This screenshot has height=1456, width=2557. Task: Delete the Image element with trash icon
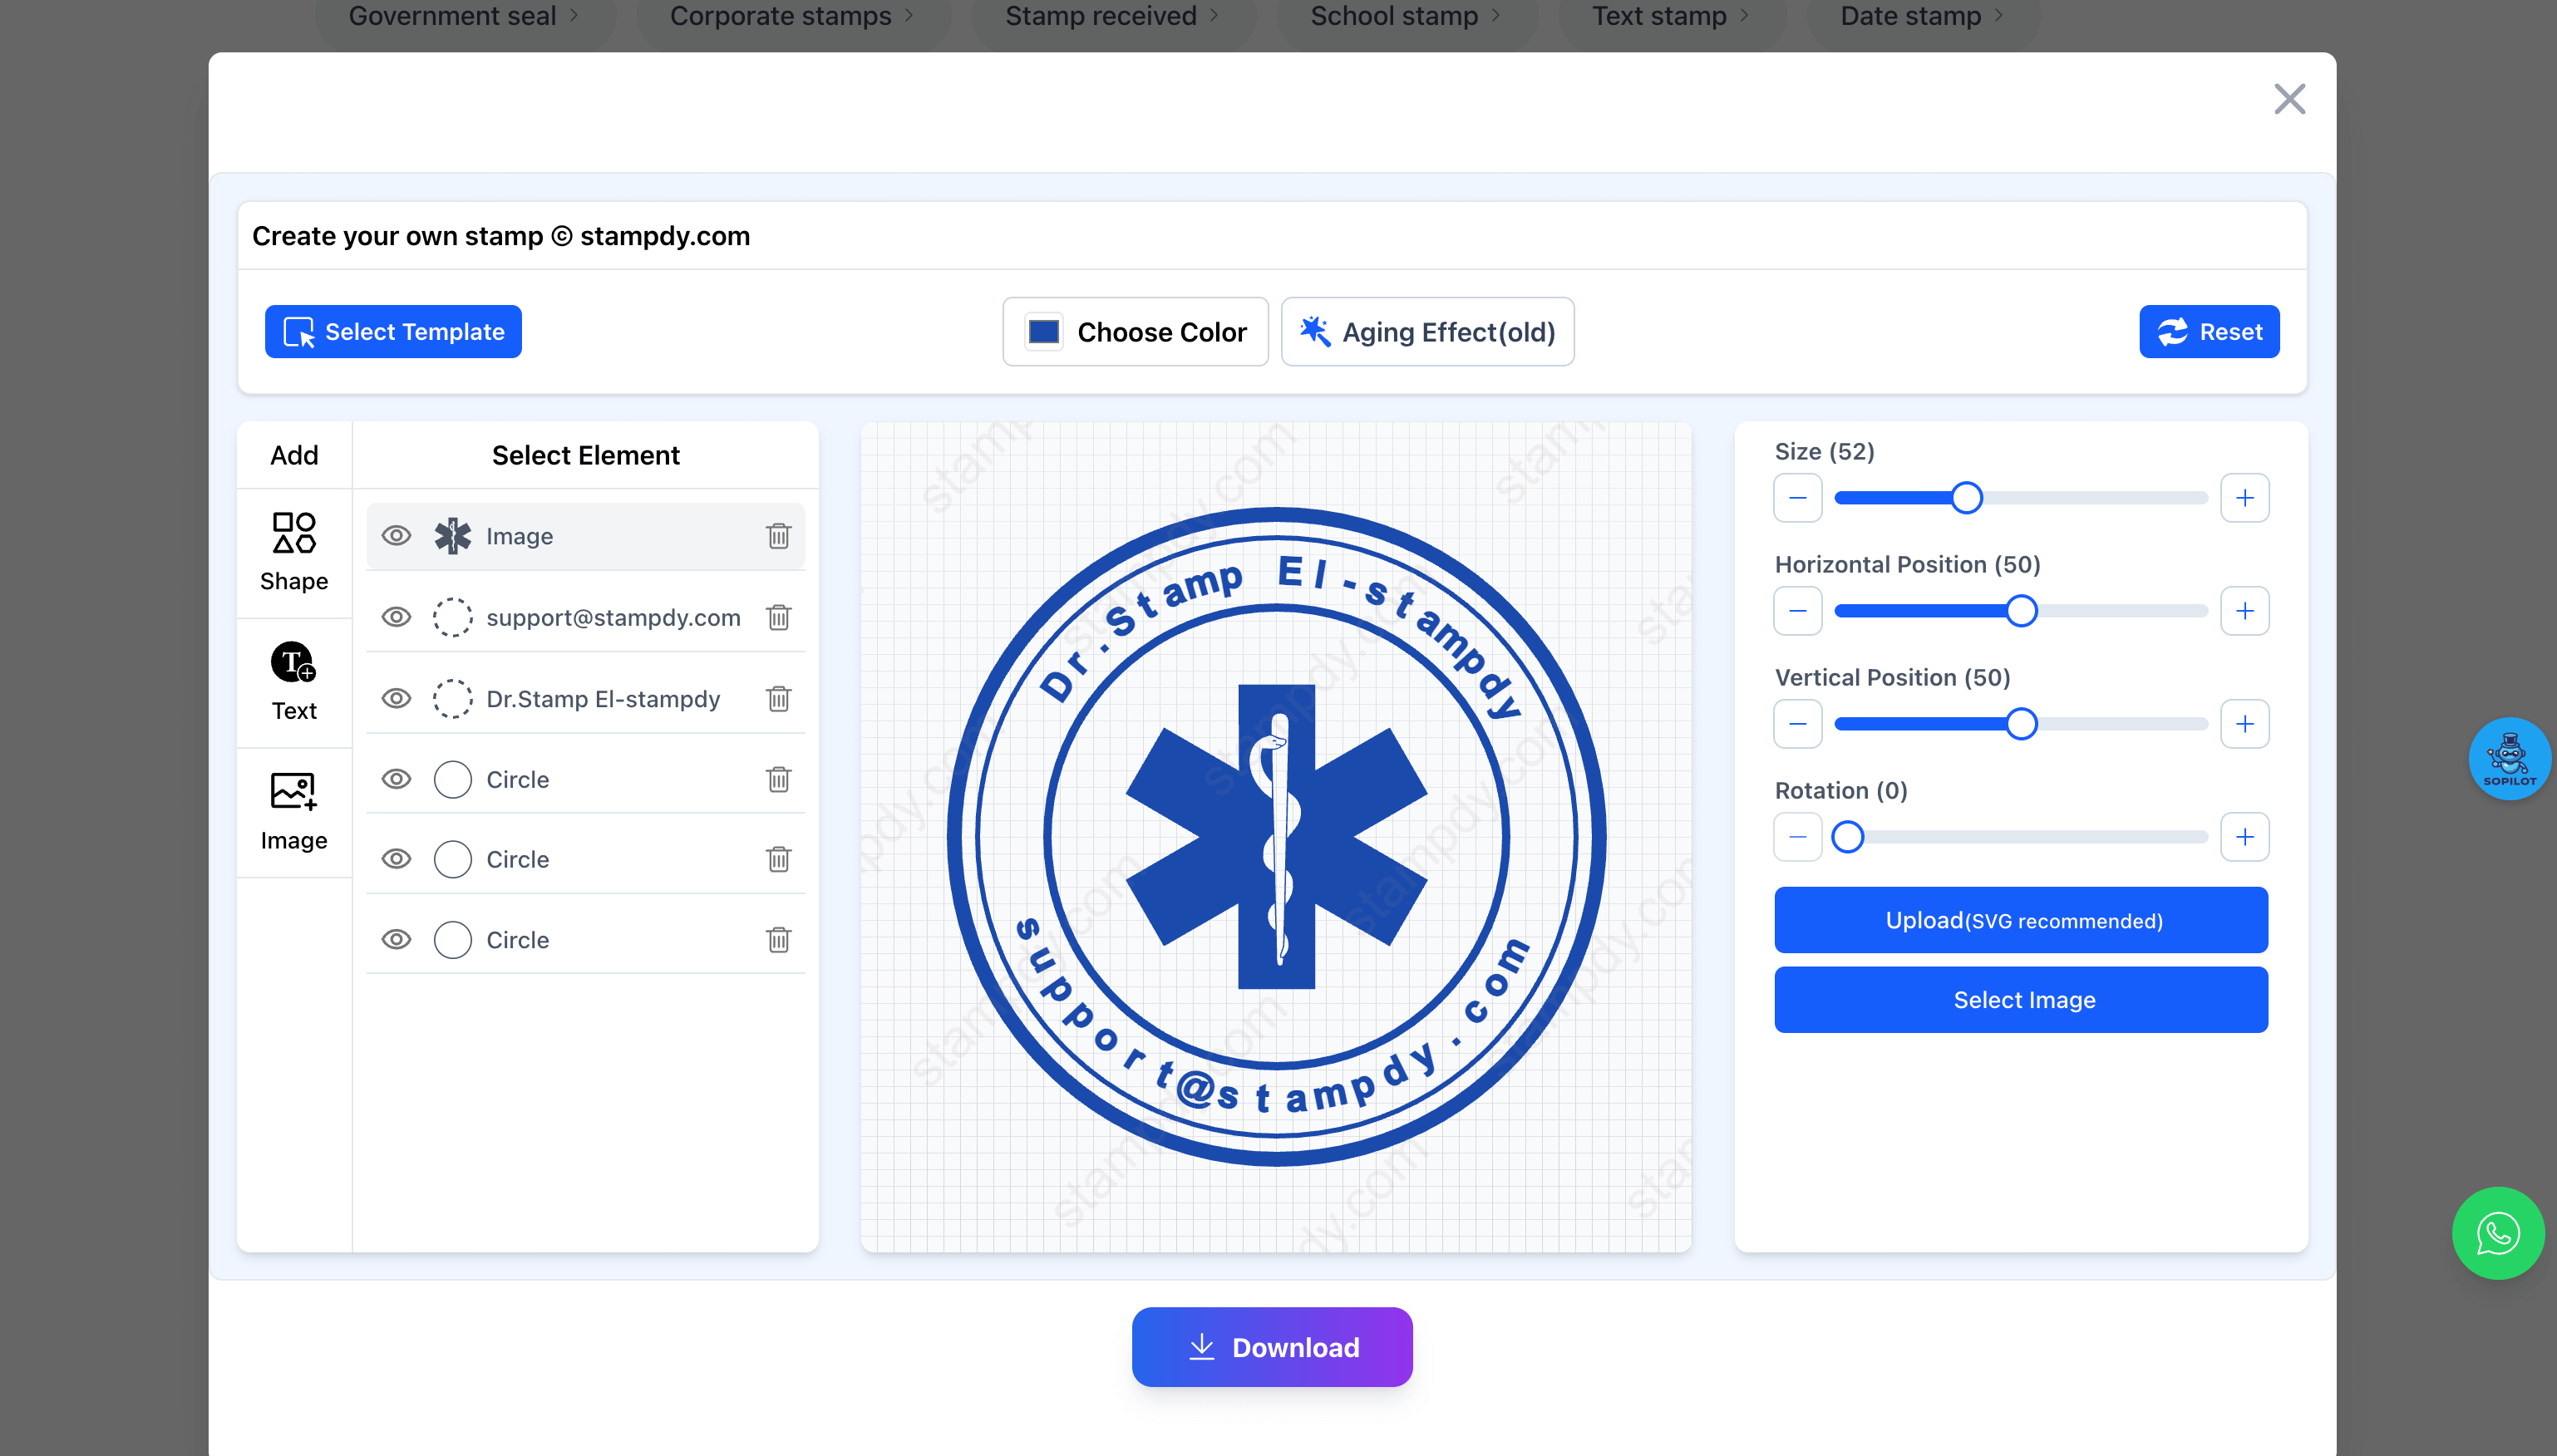779,536
